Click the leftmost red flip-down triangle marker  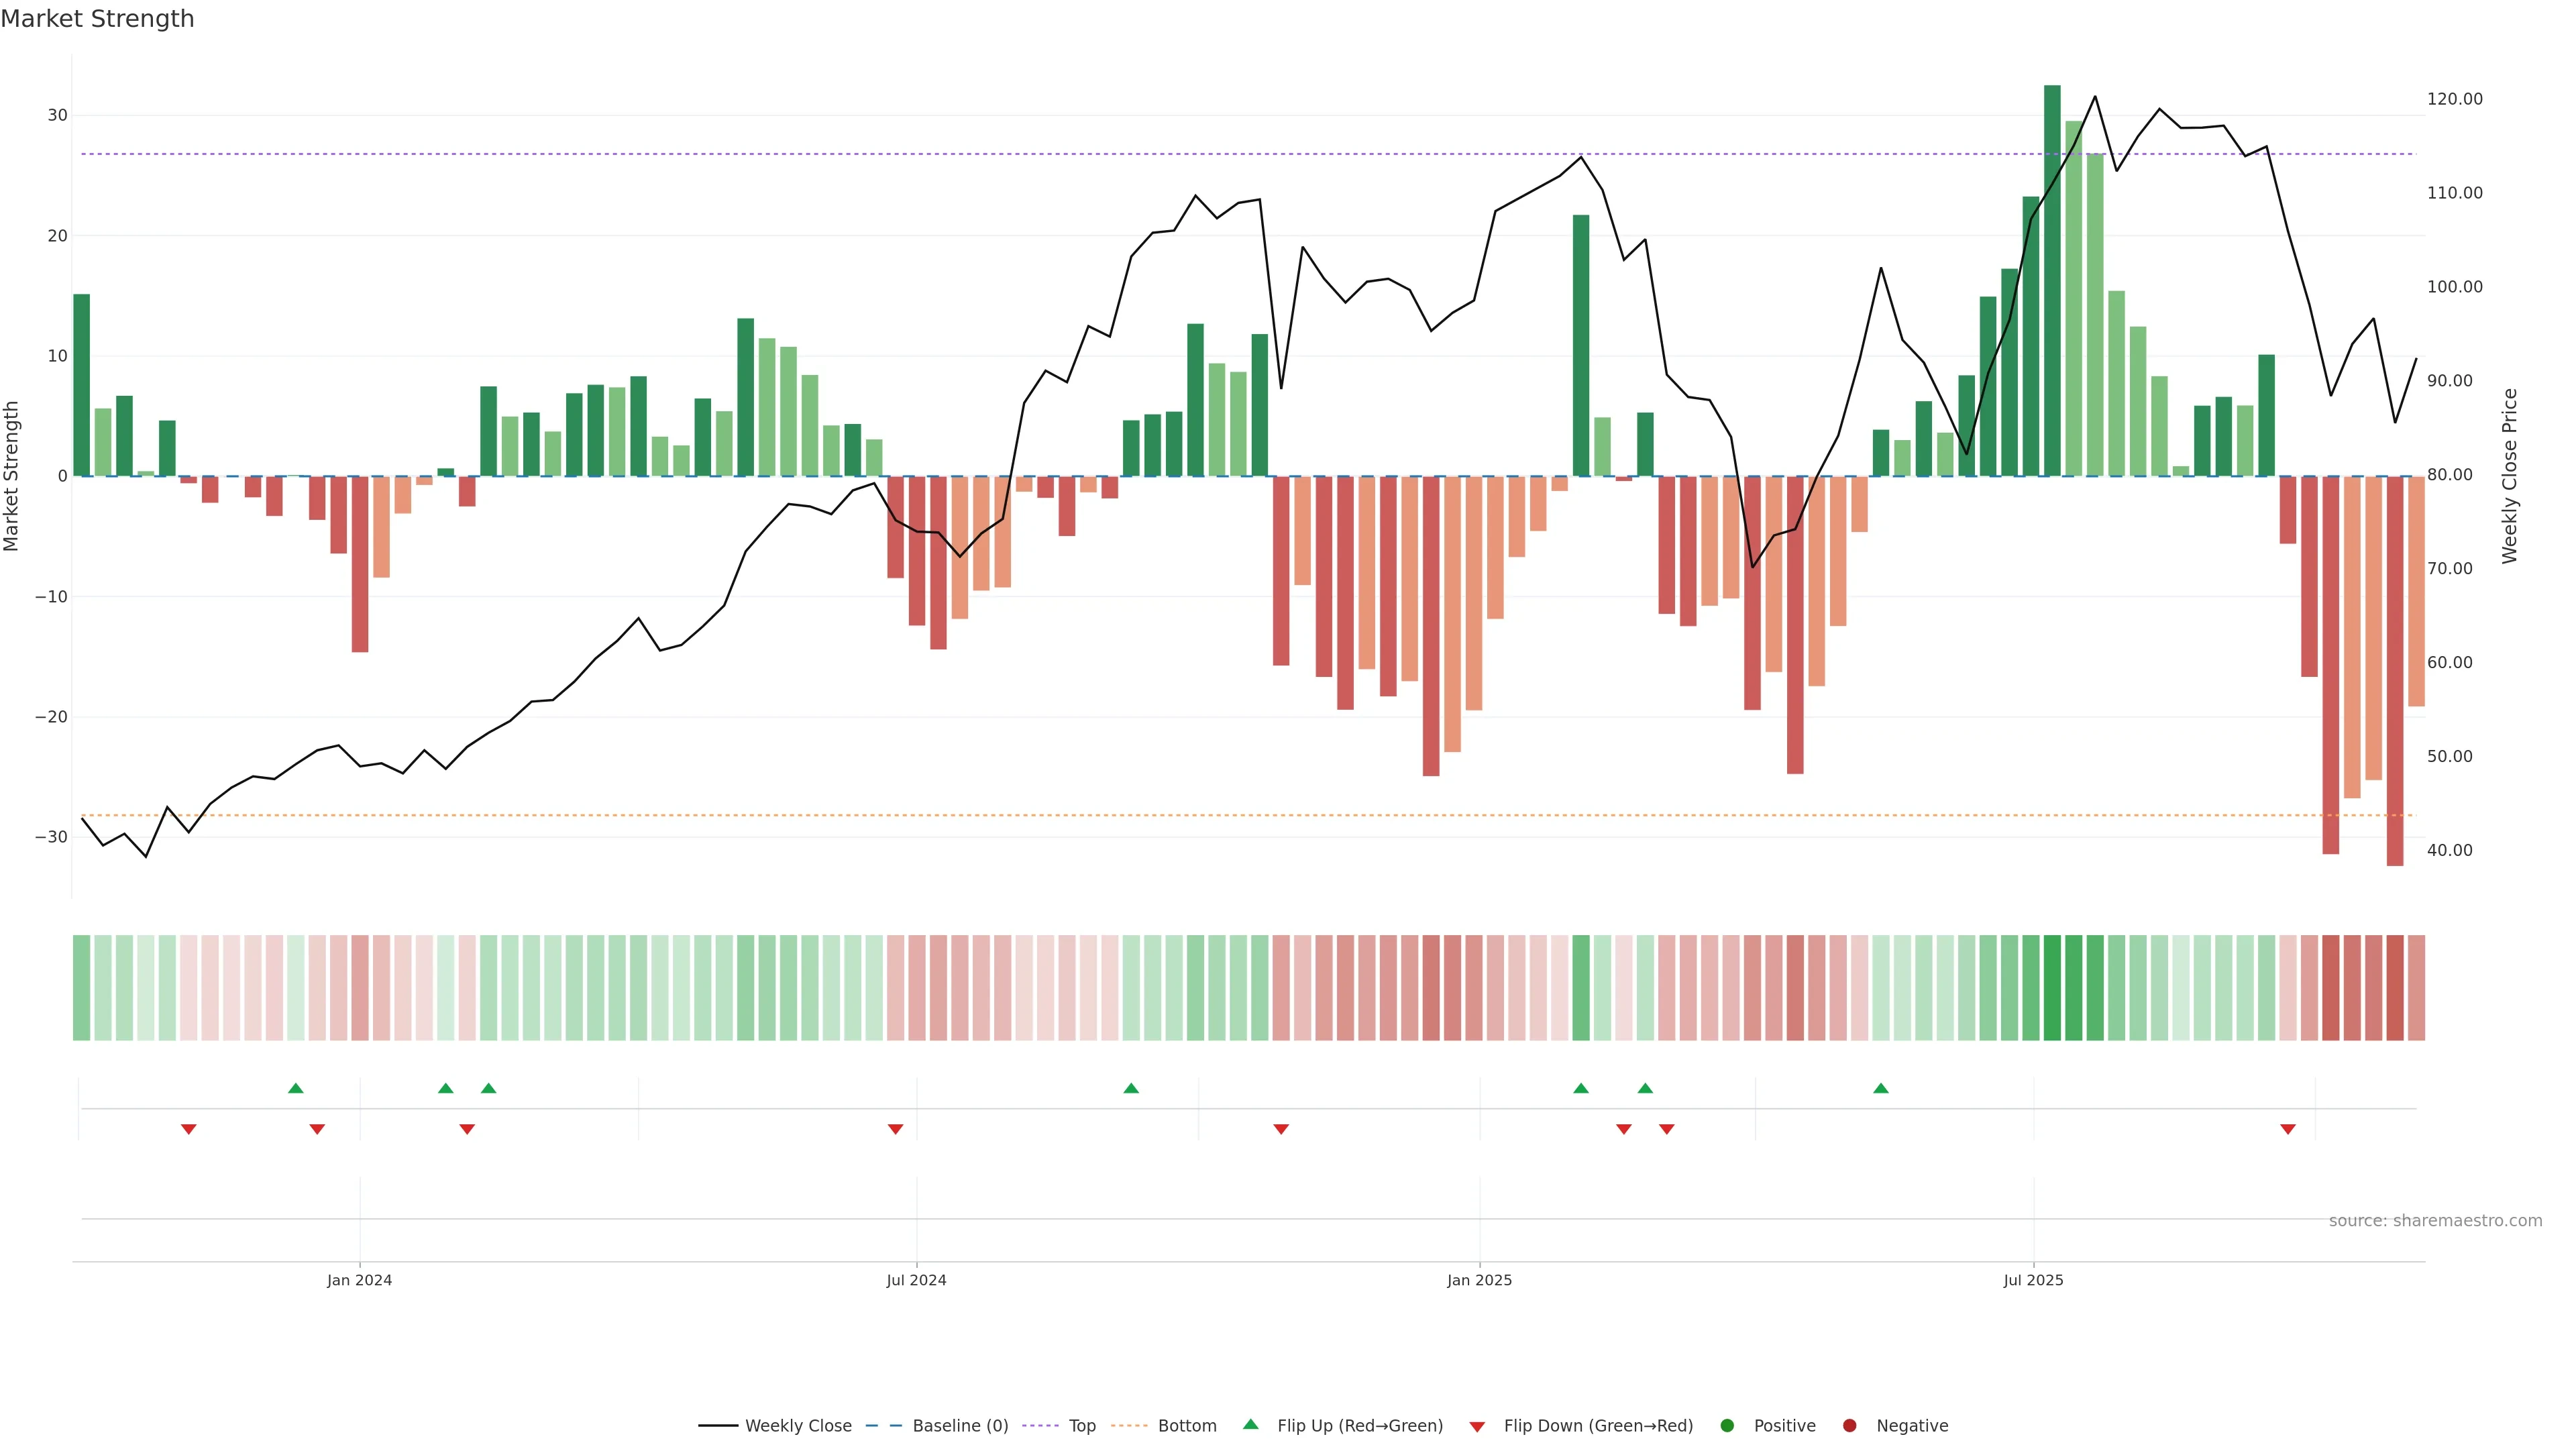pos(188,1129)
